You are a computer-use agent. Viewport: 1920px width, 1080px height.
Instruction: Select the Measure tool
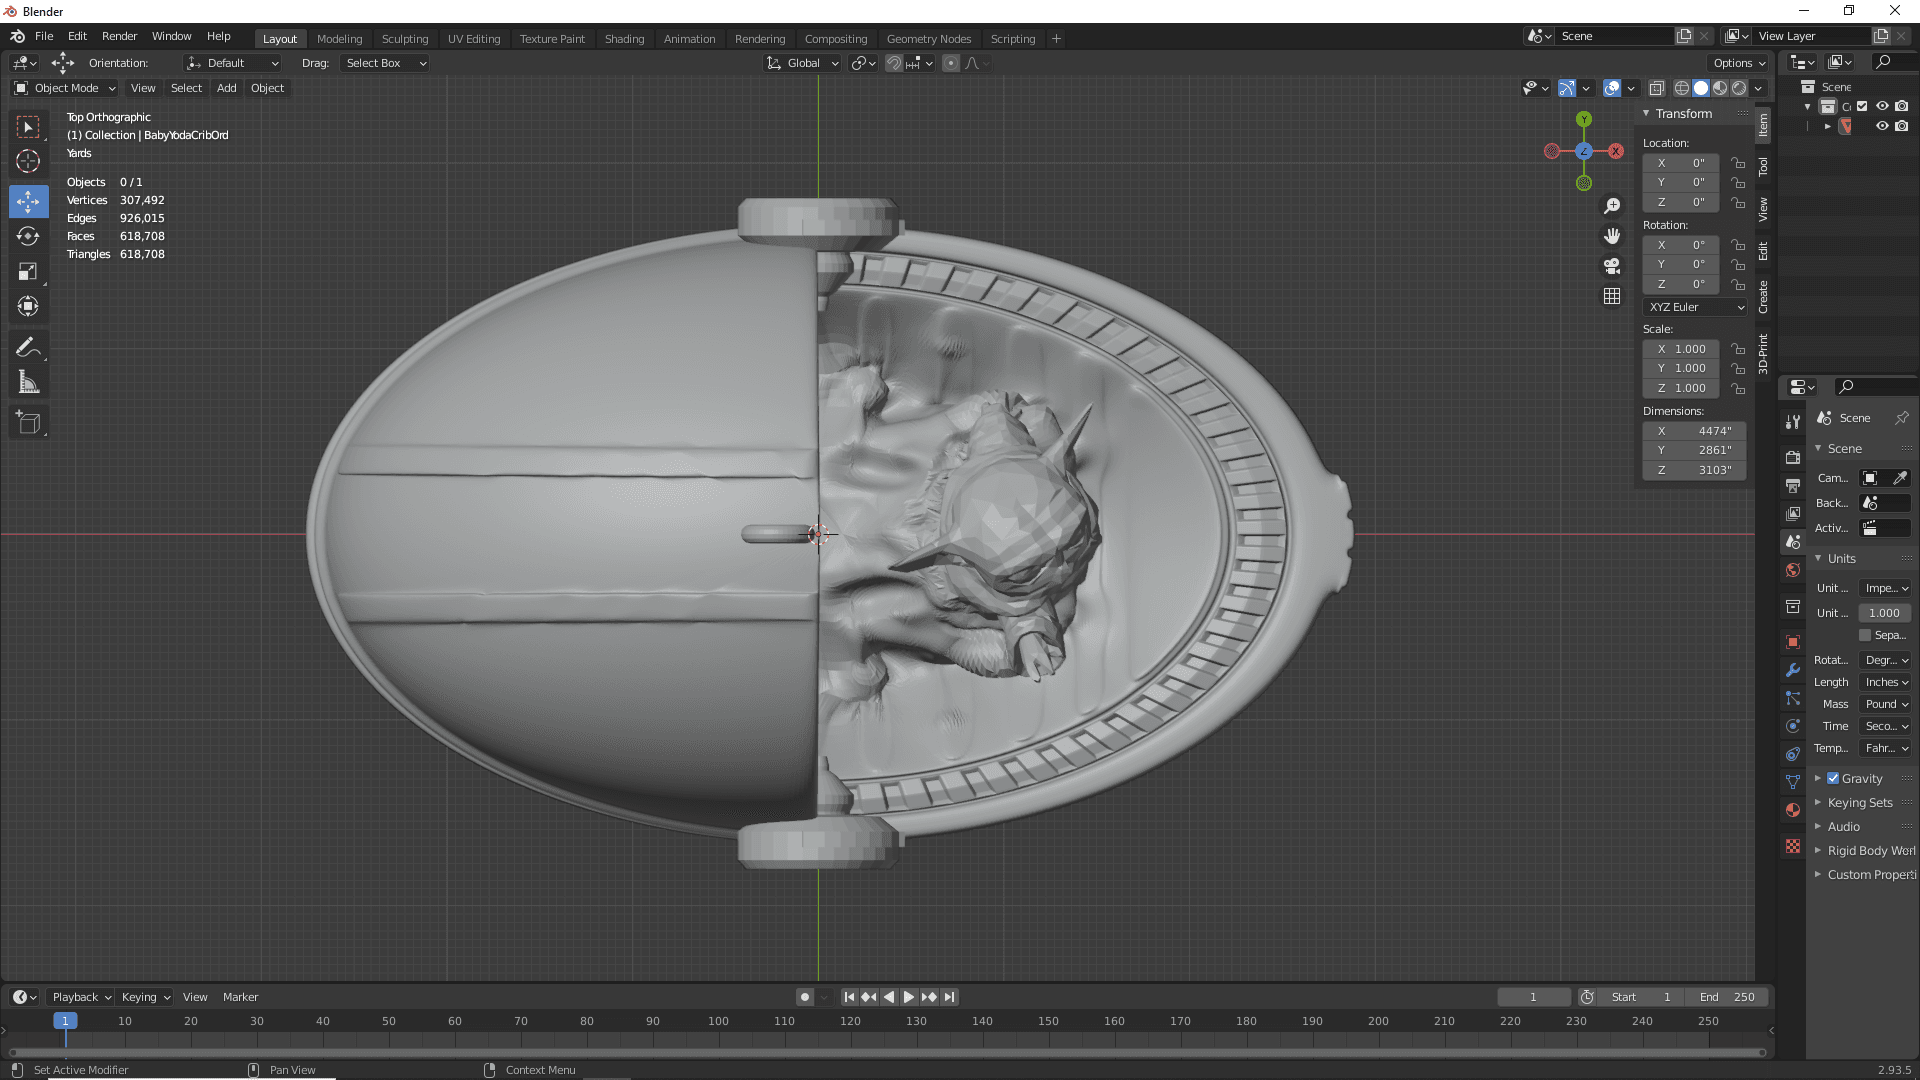click(x=28, y=382)
